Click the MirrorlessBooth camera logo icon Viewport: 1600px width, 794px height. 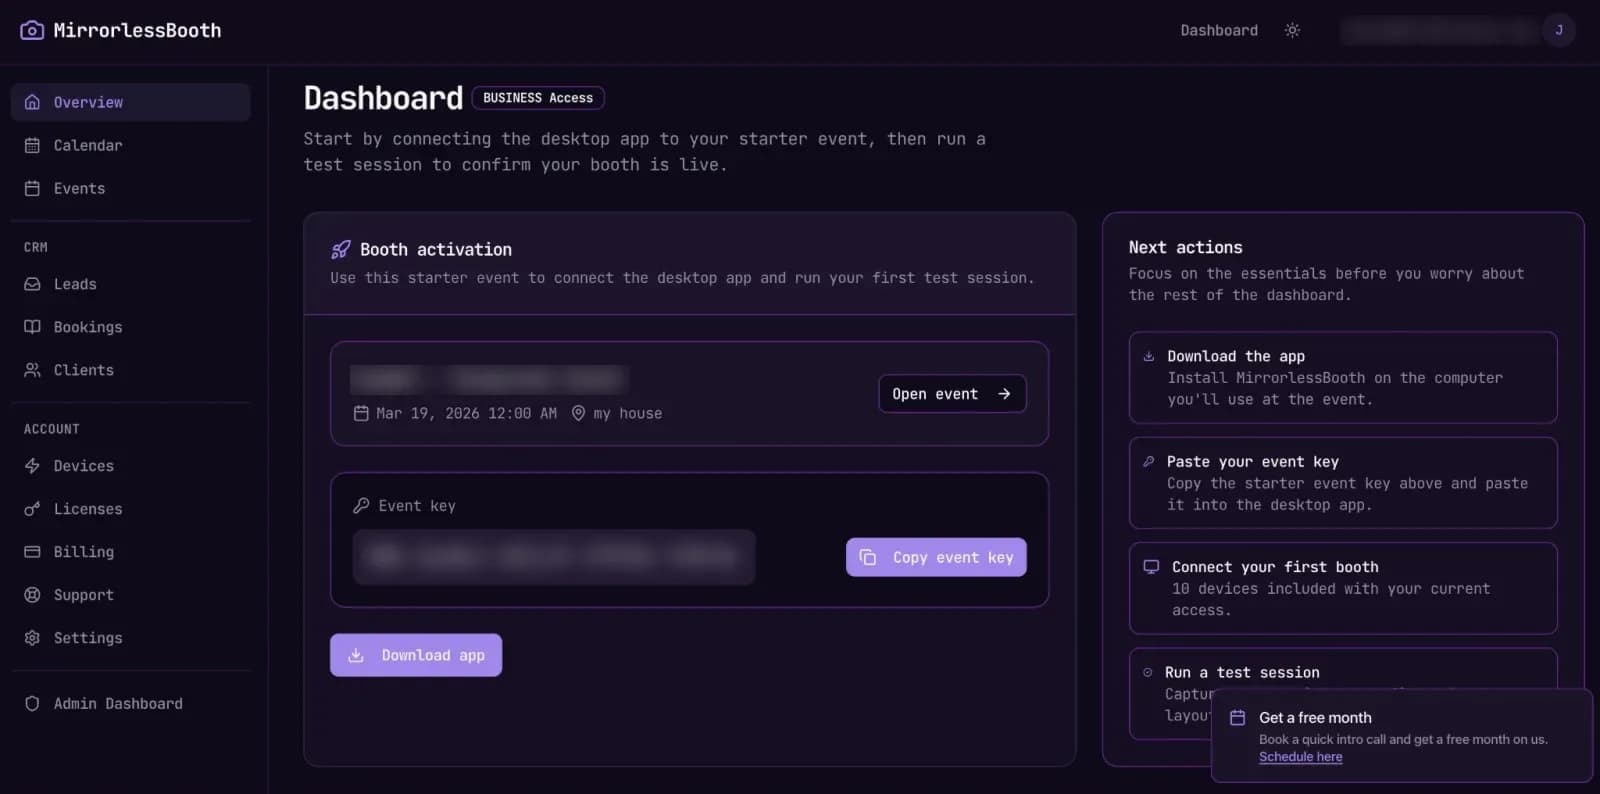(32, 30)
